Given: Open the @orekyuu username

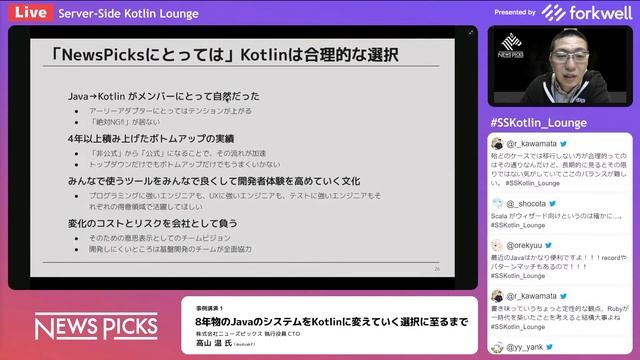Looking at the screenshot, I should point(524,245).
